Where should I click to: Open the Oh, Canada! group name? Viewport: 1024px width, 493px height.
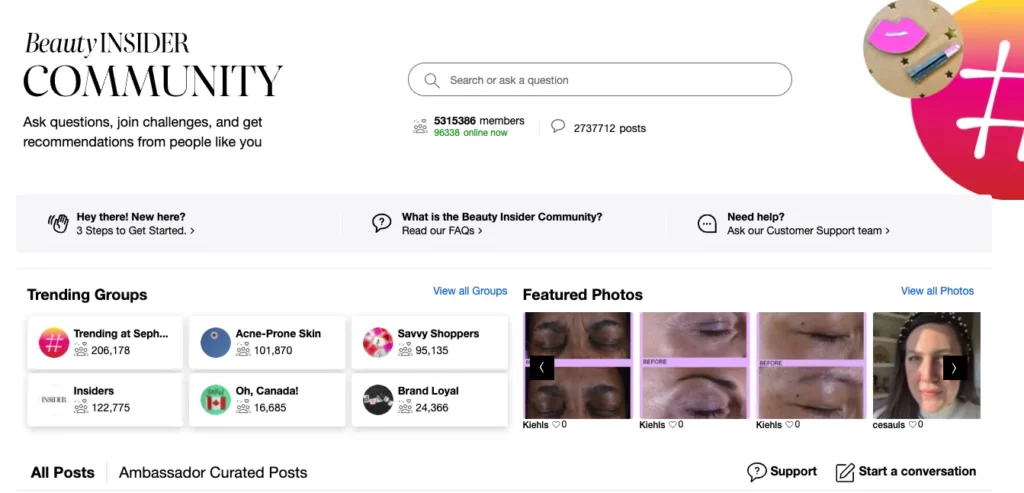coord(267,391)
